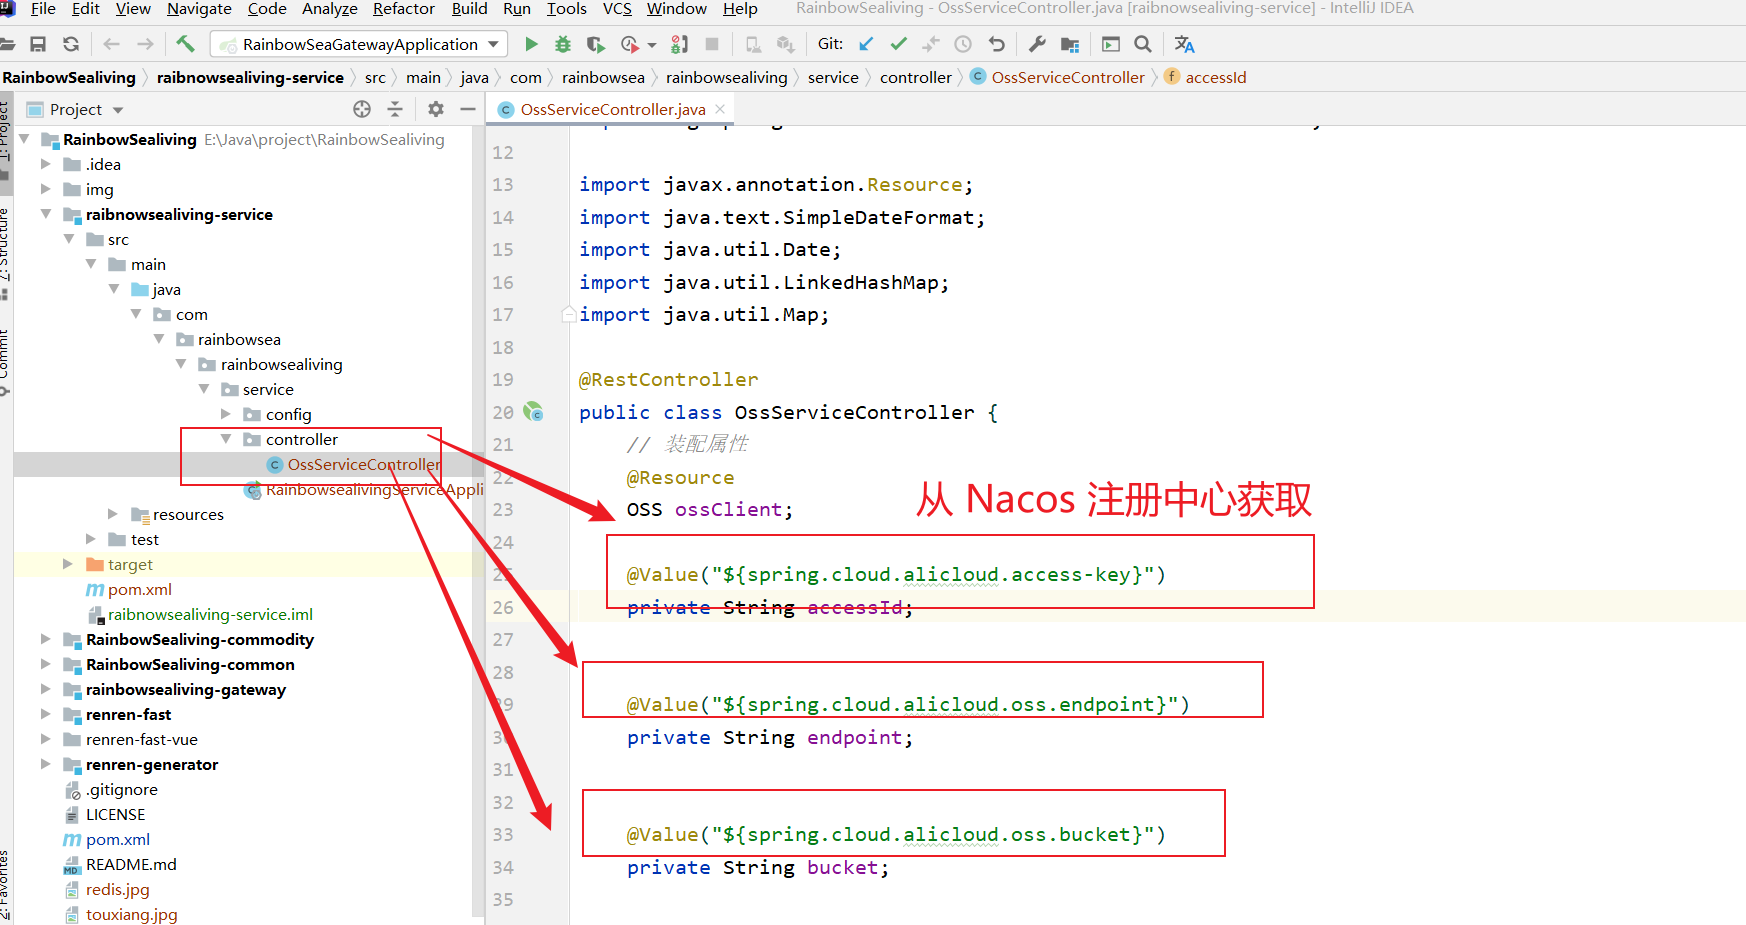Collapse imports via fold marker at line 17
Viewport: 1746px width, 925px height.
[569, 314]
